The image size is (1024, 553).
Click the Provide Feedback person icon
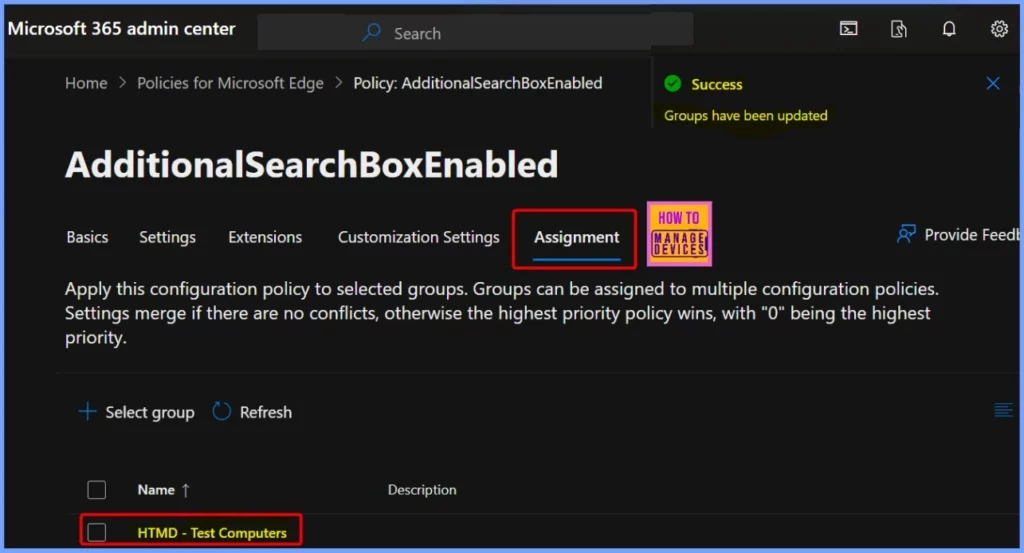(906, 234)
